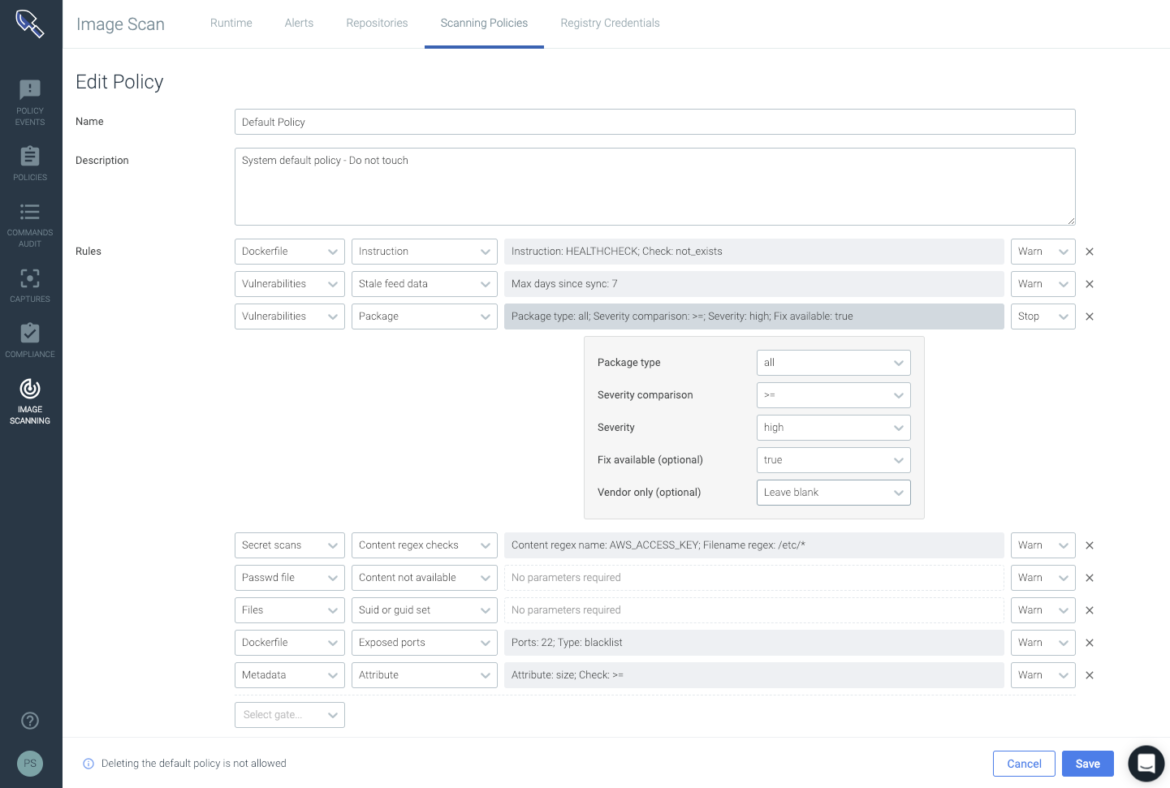Click the Sysdig shovel logo
The image size is (1170, 788).
[x=30, y=23]
